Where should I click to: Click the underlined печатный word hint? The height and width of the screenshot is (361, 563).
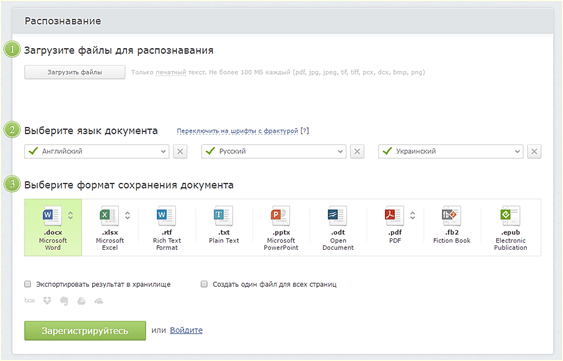171,72
